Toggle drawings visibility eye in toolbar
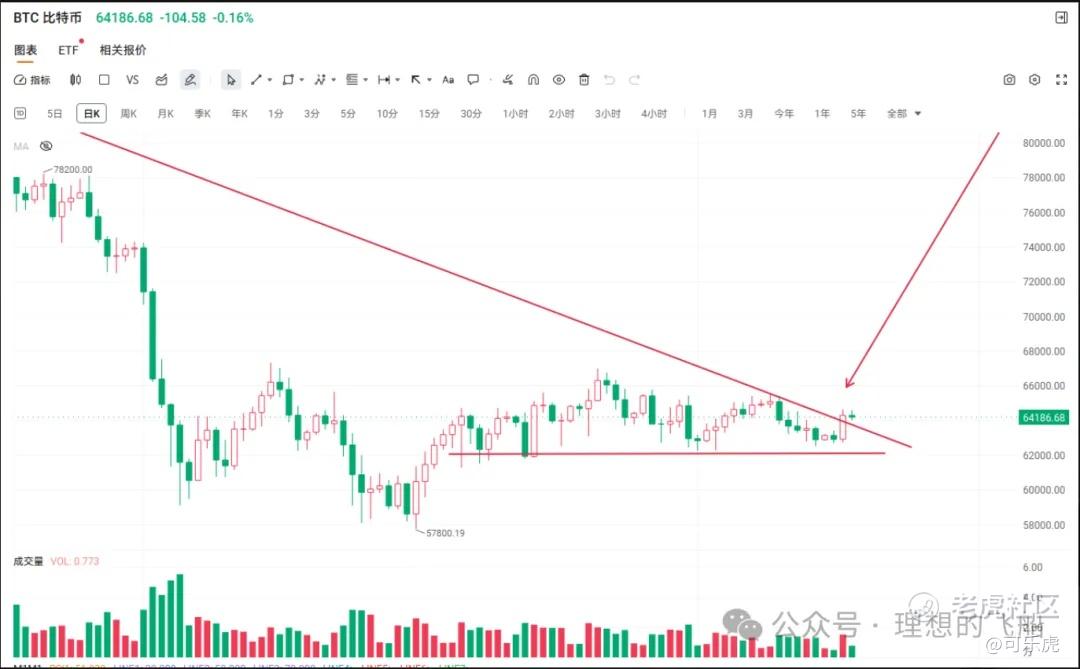1080x669 pixels. tap(559, 80)
